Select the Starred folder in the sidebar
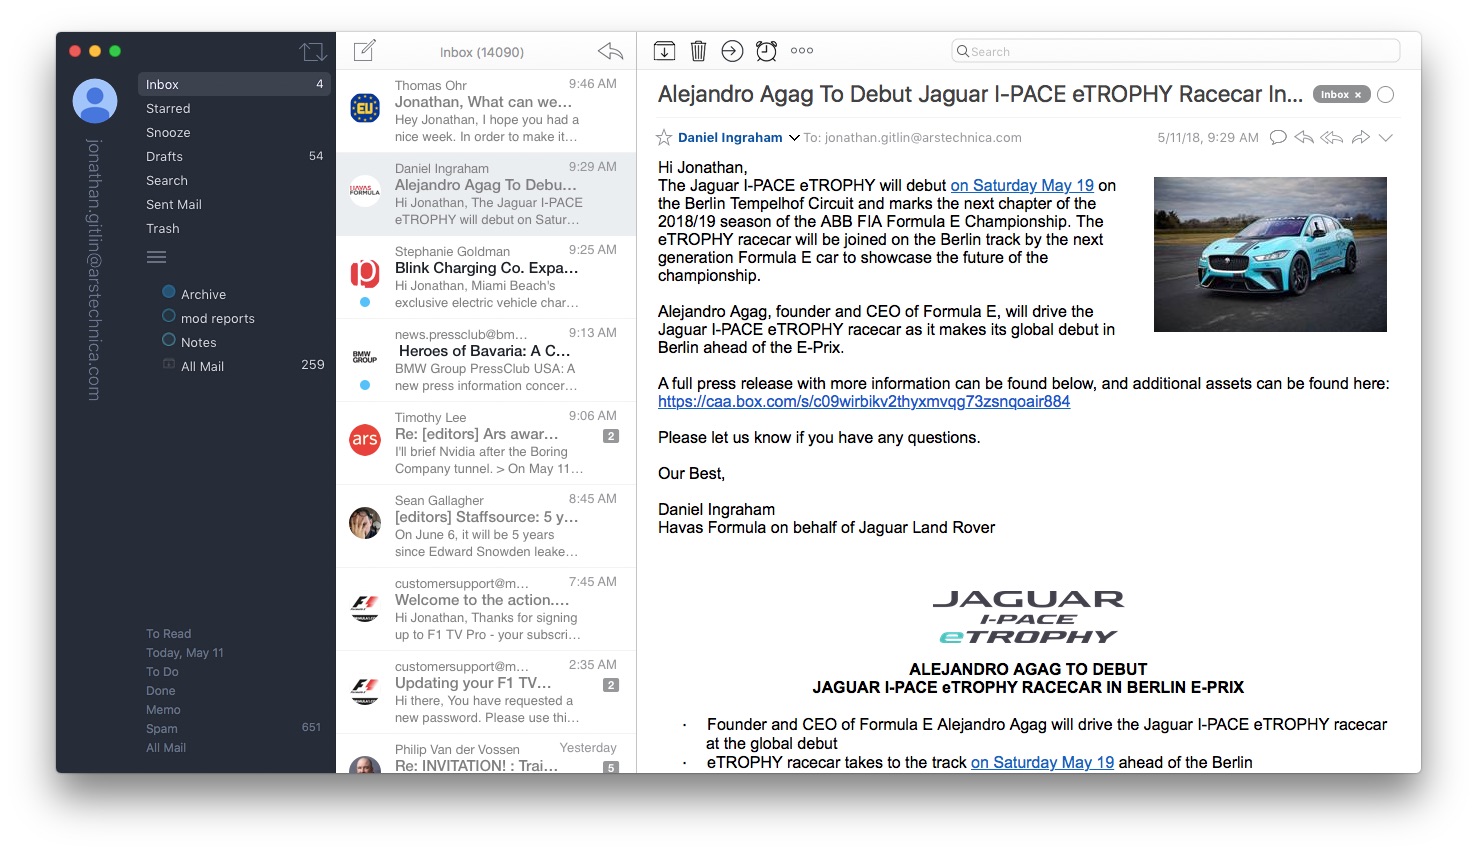 click(x=168, y=108)
